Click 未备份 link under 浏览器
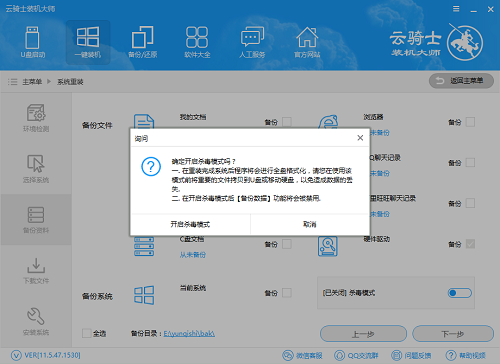Image resolution: width=500 pixels, height=364 pixels. 380,133
